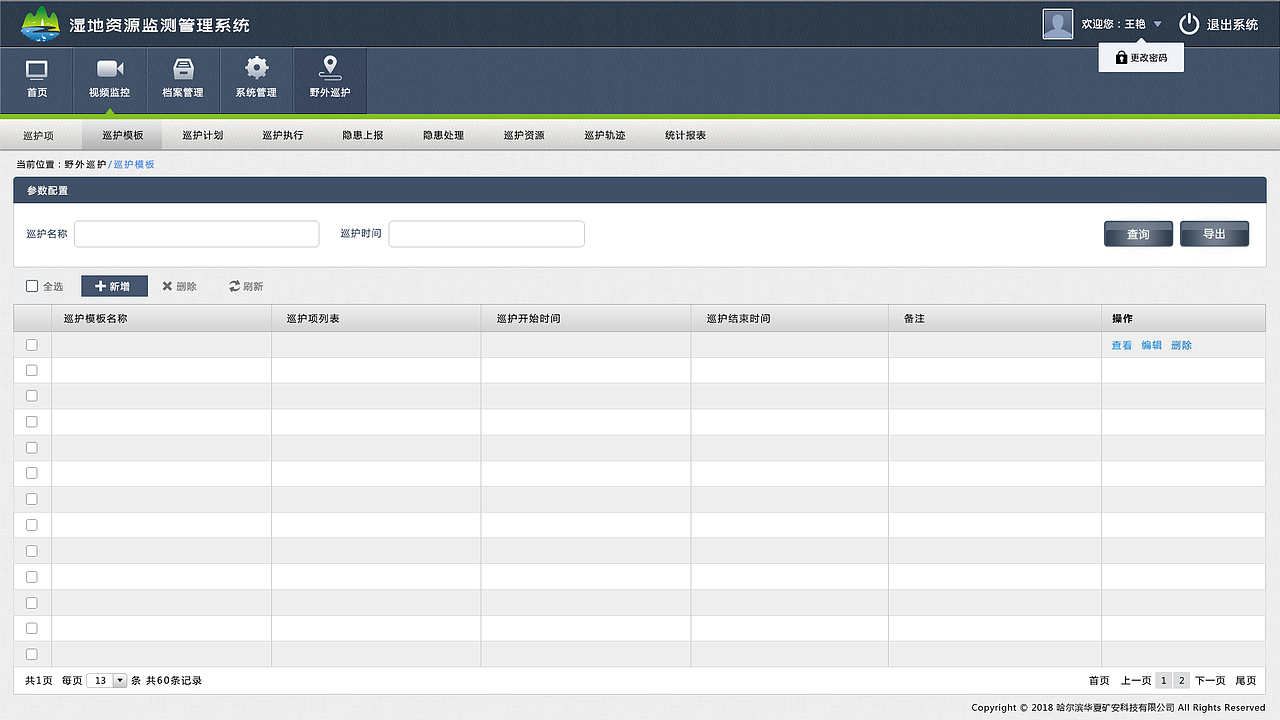Switch to the 巡护模板 tab
Image resolution: width=1280 pixels, height=720 pixels.
click(x=123, y=135)
